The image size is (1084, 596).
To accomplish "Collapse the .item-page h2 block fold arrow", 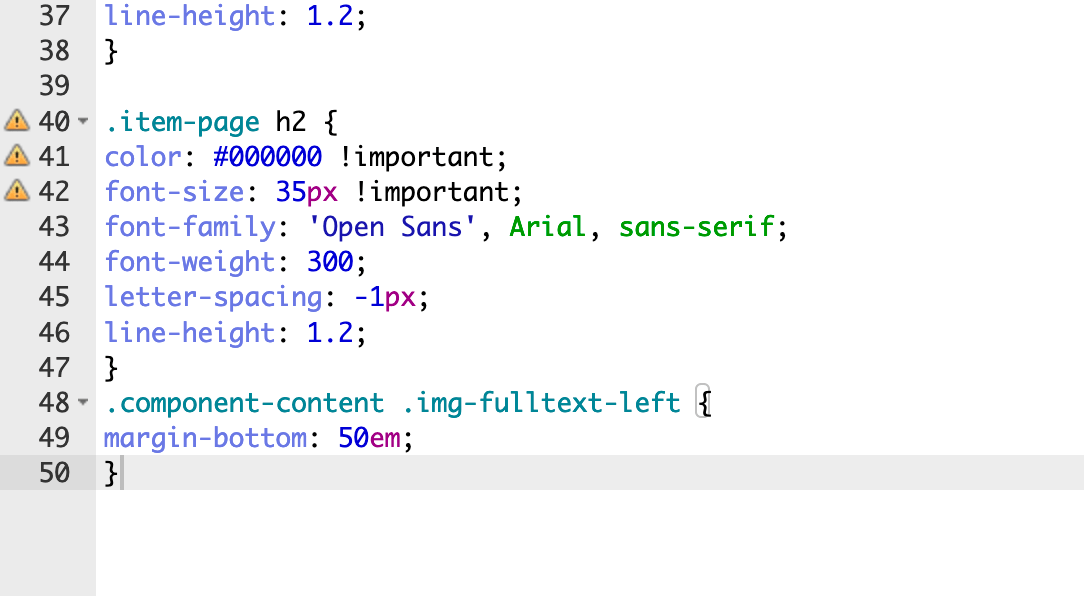I will [83, 121].
